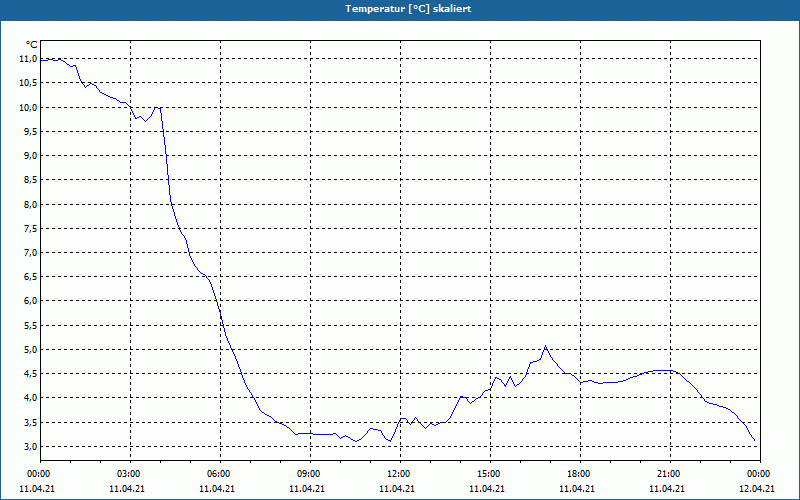800x500 pixels.
Task: Select the 12:00 time axis label
Action: 398,474
